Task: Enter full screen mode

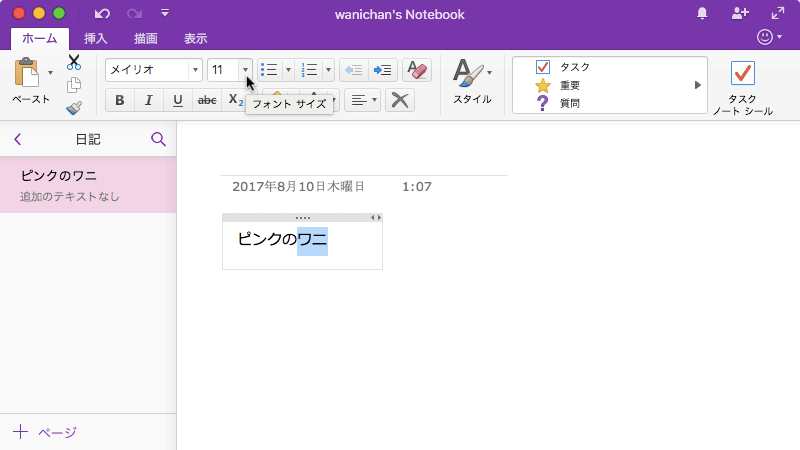Action: pos(778,13)
